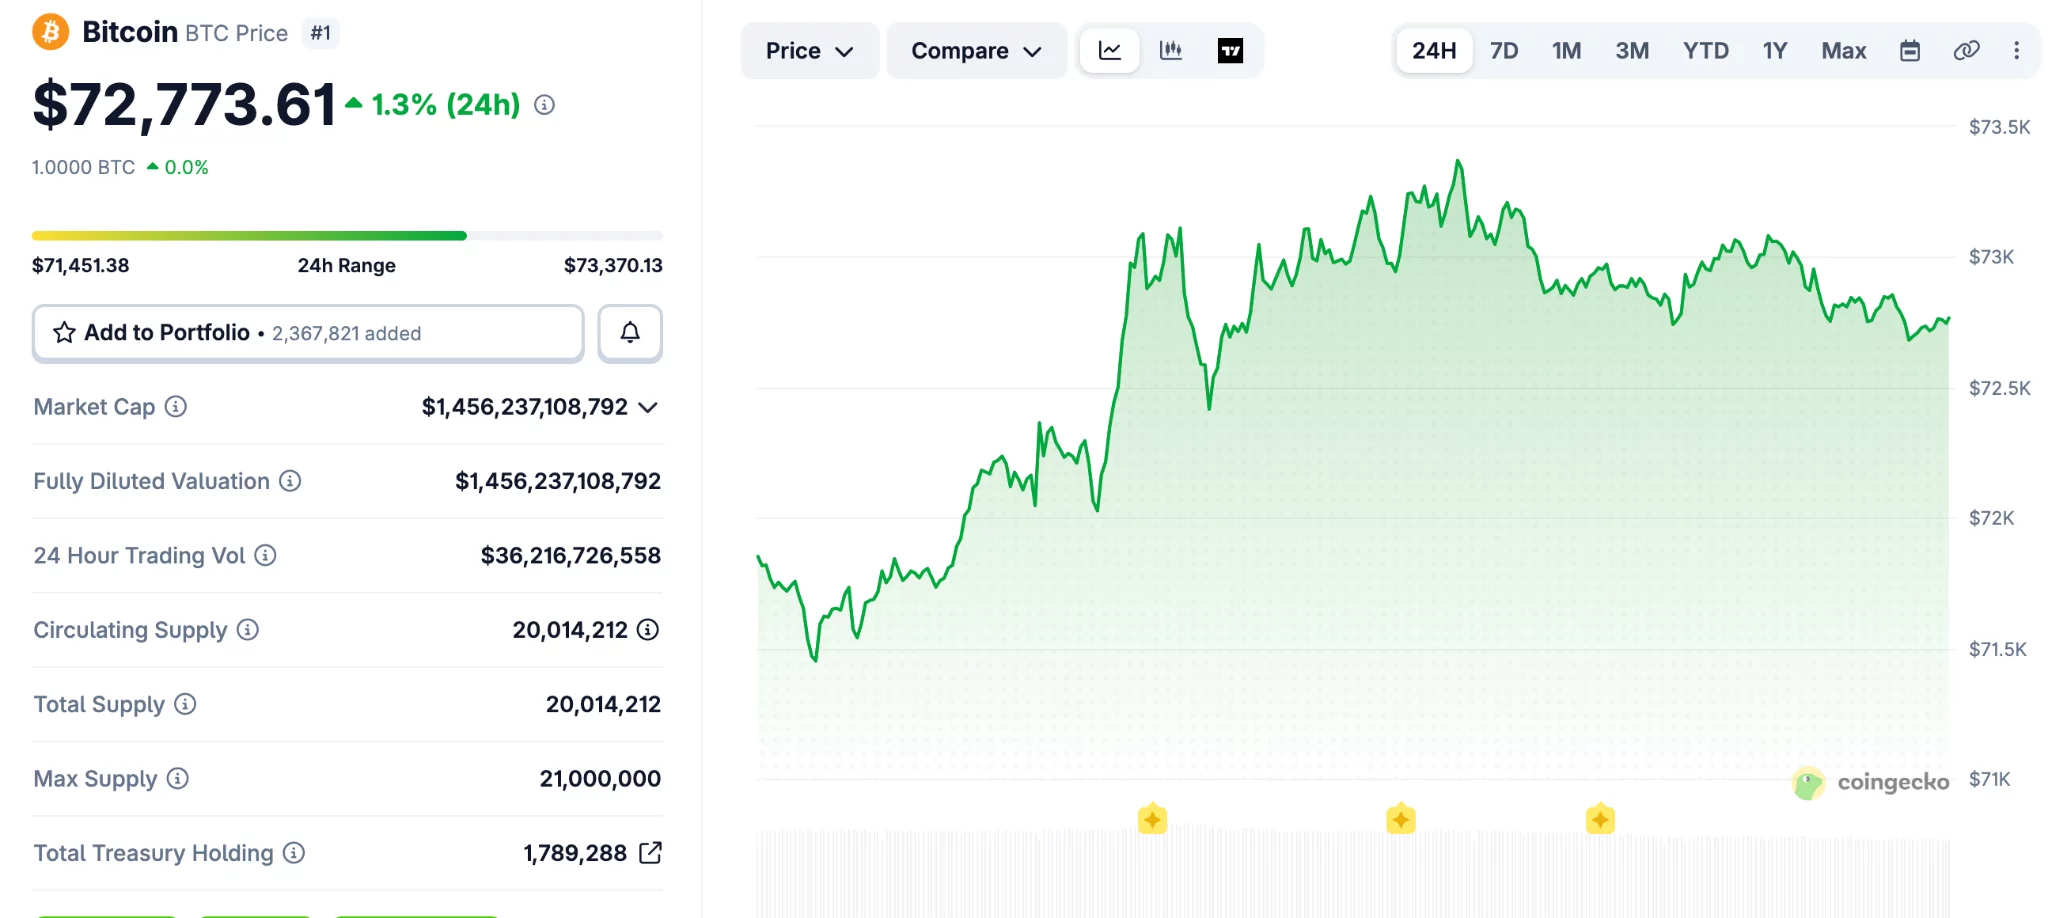Screen dimensions: 2048x918
Task: Switch to the candlestick chart icon
Action: tap(1170, 50)
